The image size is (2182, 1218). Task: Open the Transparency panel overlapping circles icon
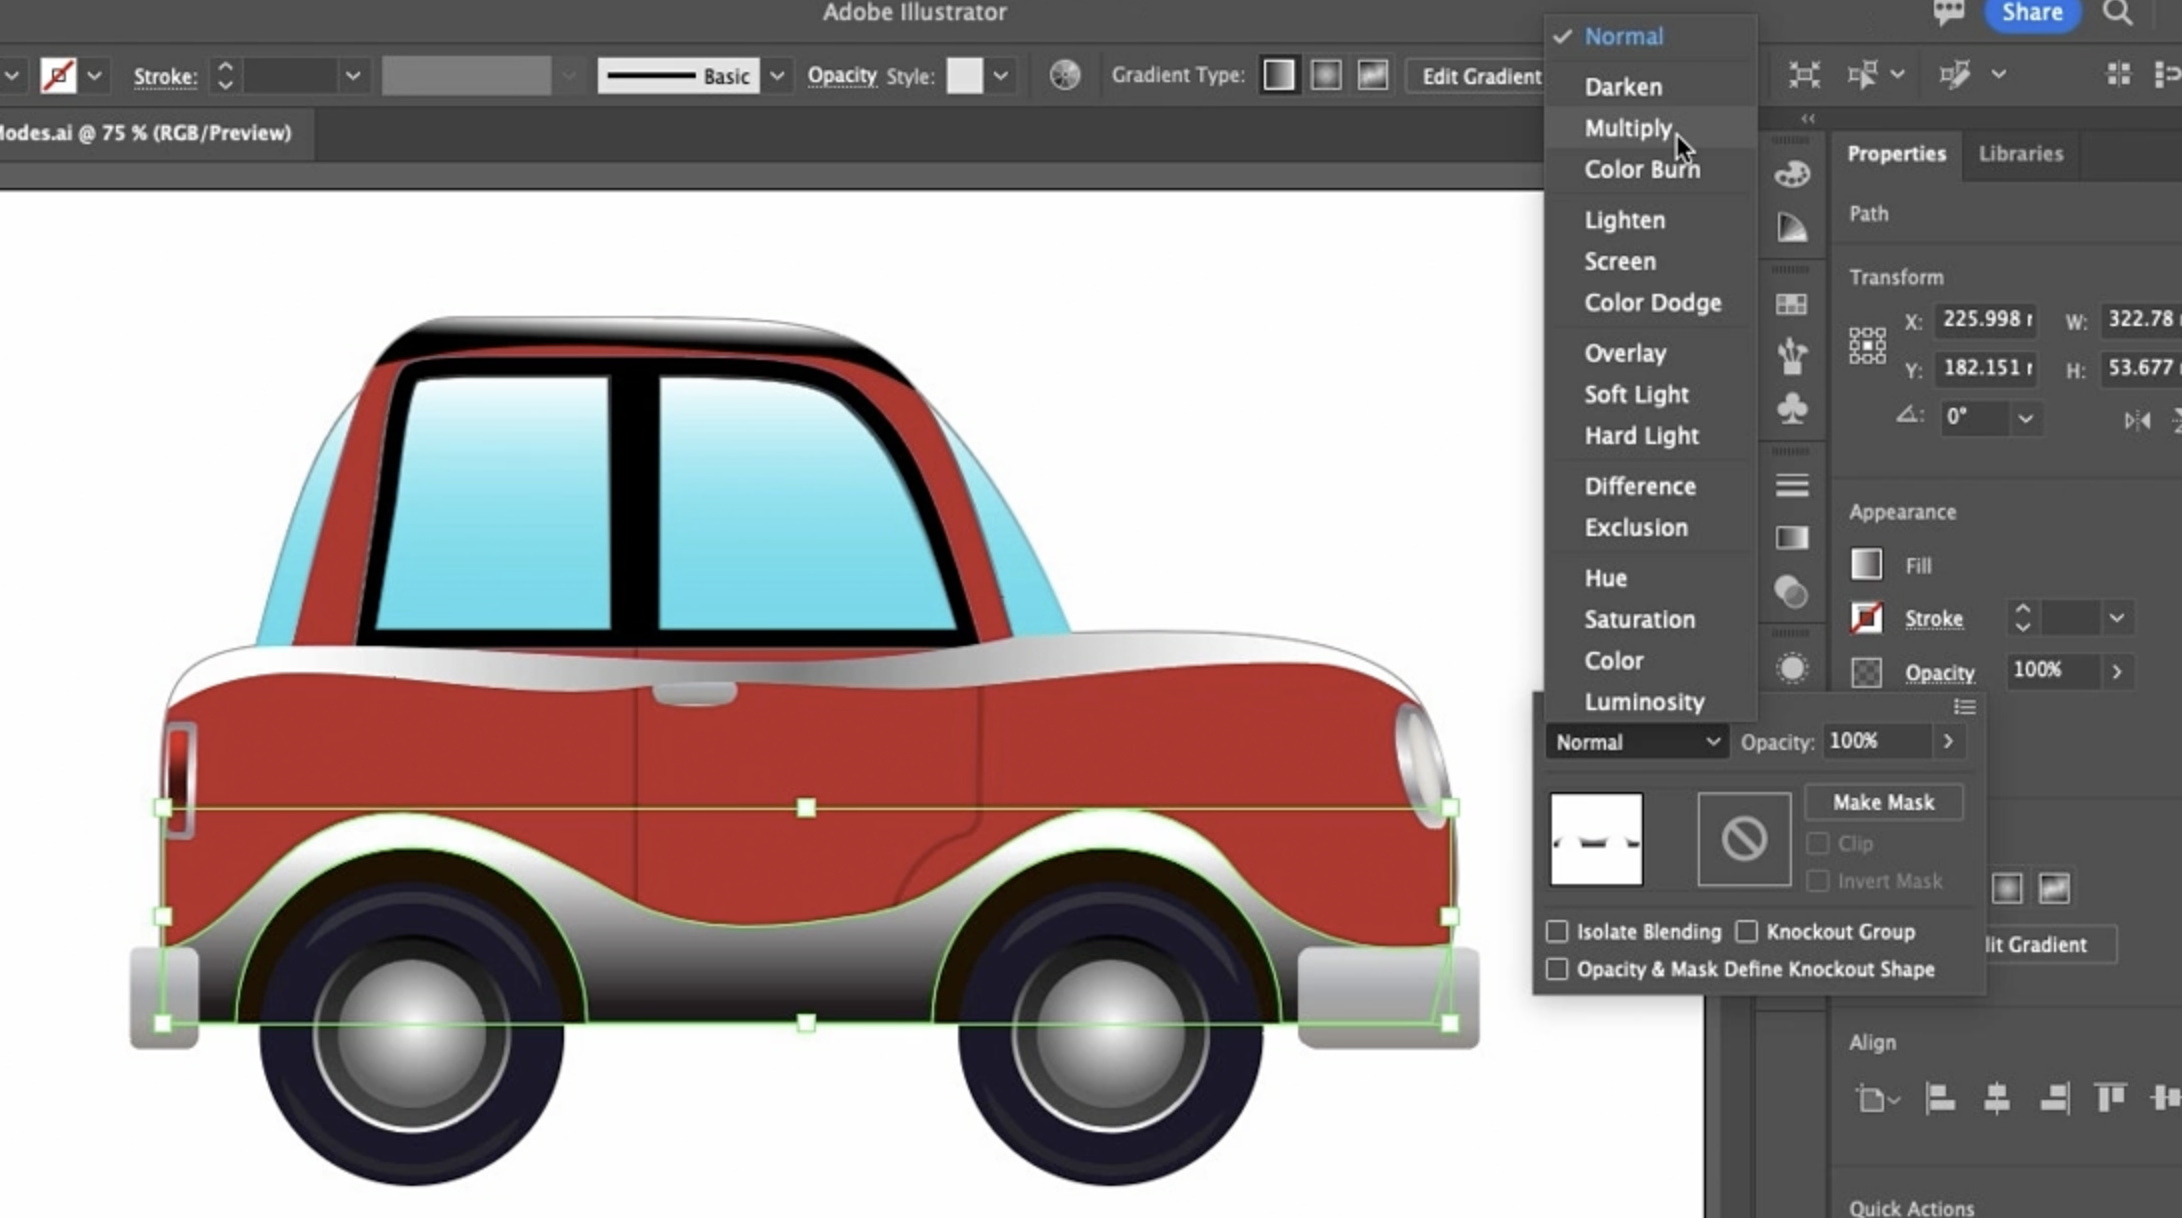click(x=1791, y=592)
